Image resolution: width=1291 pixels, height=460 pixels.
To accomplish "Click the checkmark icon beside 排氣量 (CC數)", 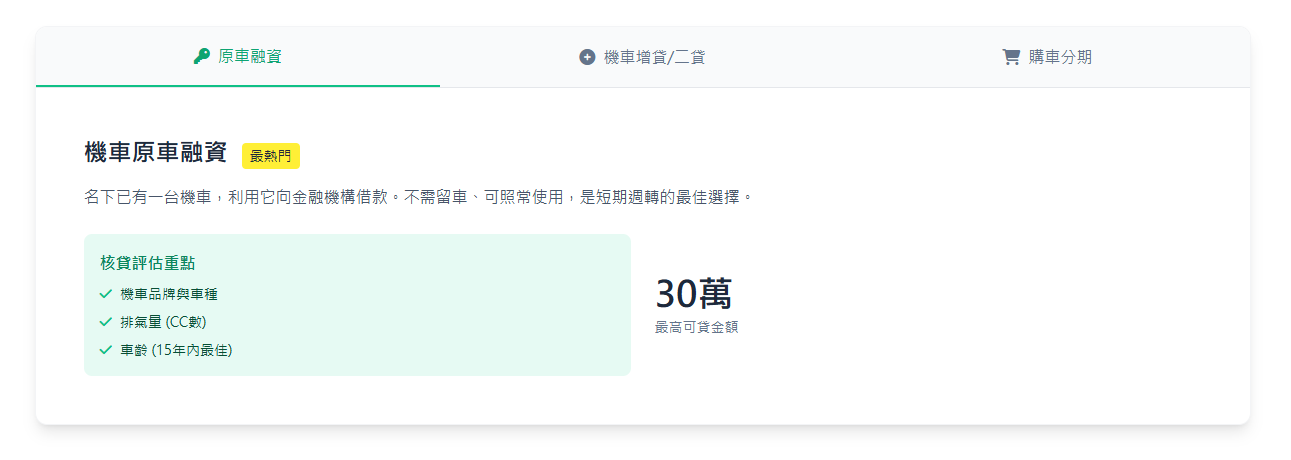I will (105, 322).
